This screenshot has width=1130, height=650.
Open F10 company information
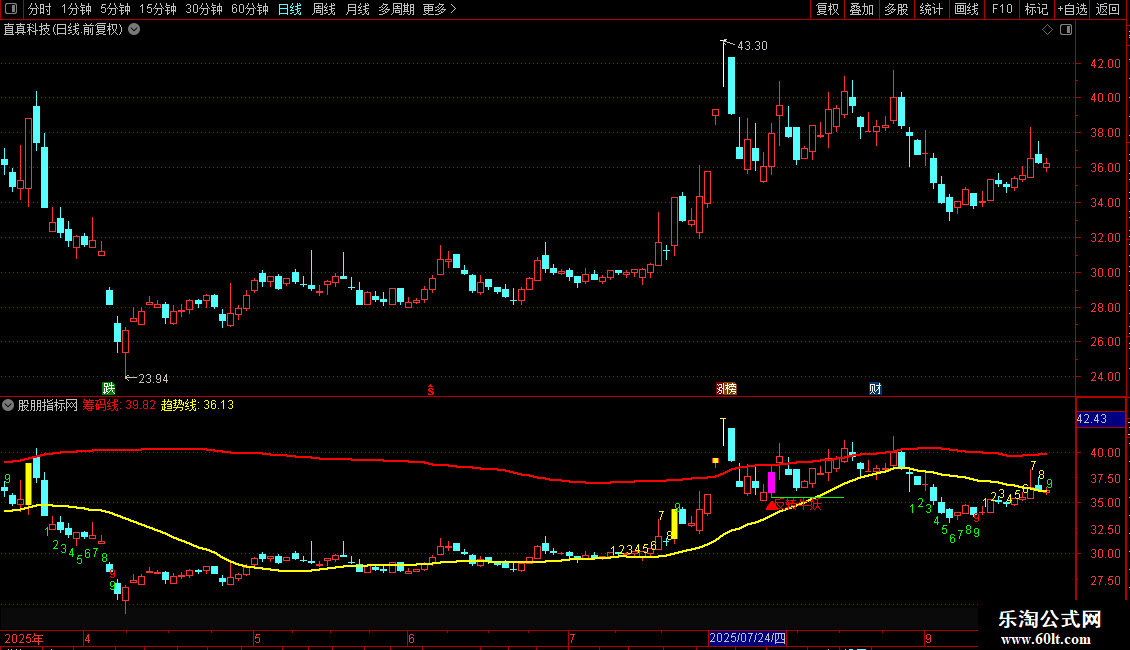coord(1002,9)
